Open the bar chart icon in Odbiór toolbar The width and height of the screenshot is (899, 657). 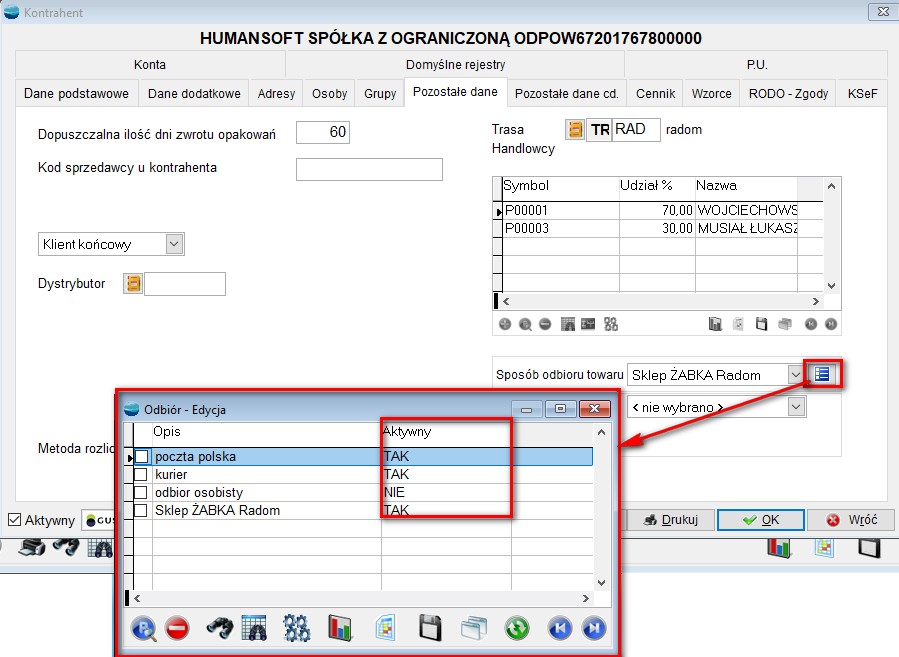click(341, 628)
